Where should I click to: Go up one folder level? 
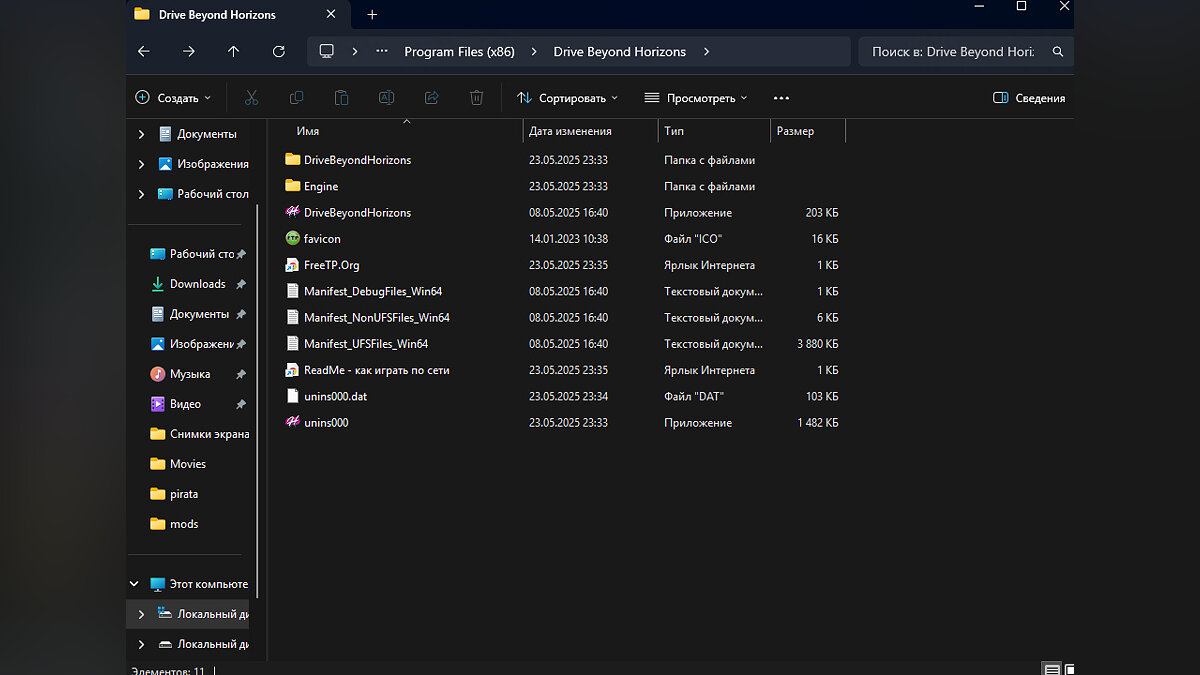point(233,52)
